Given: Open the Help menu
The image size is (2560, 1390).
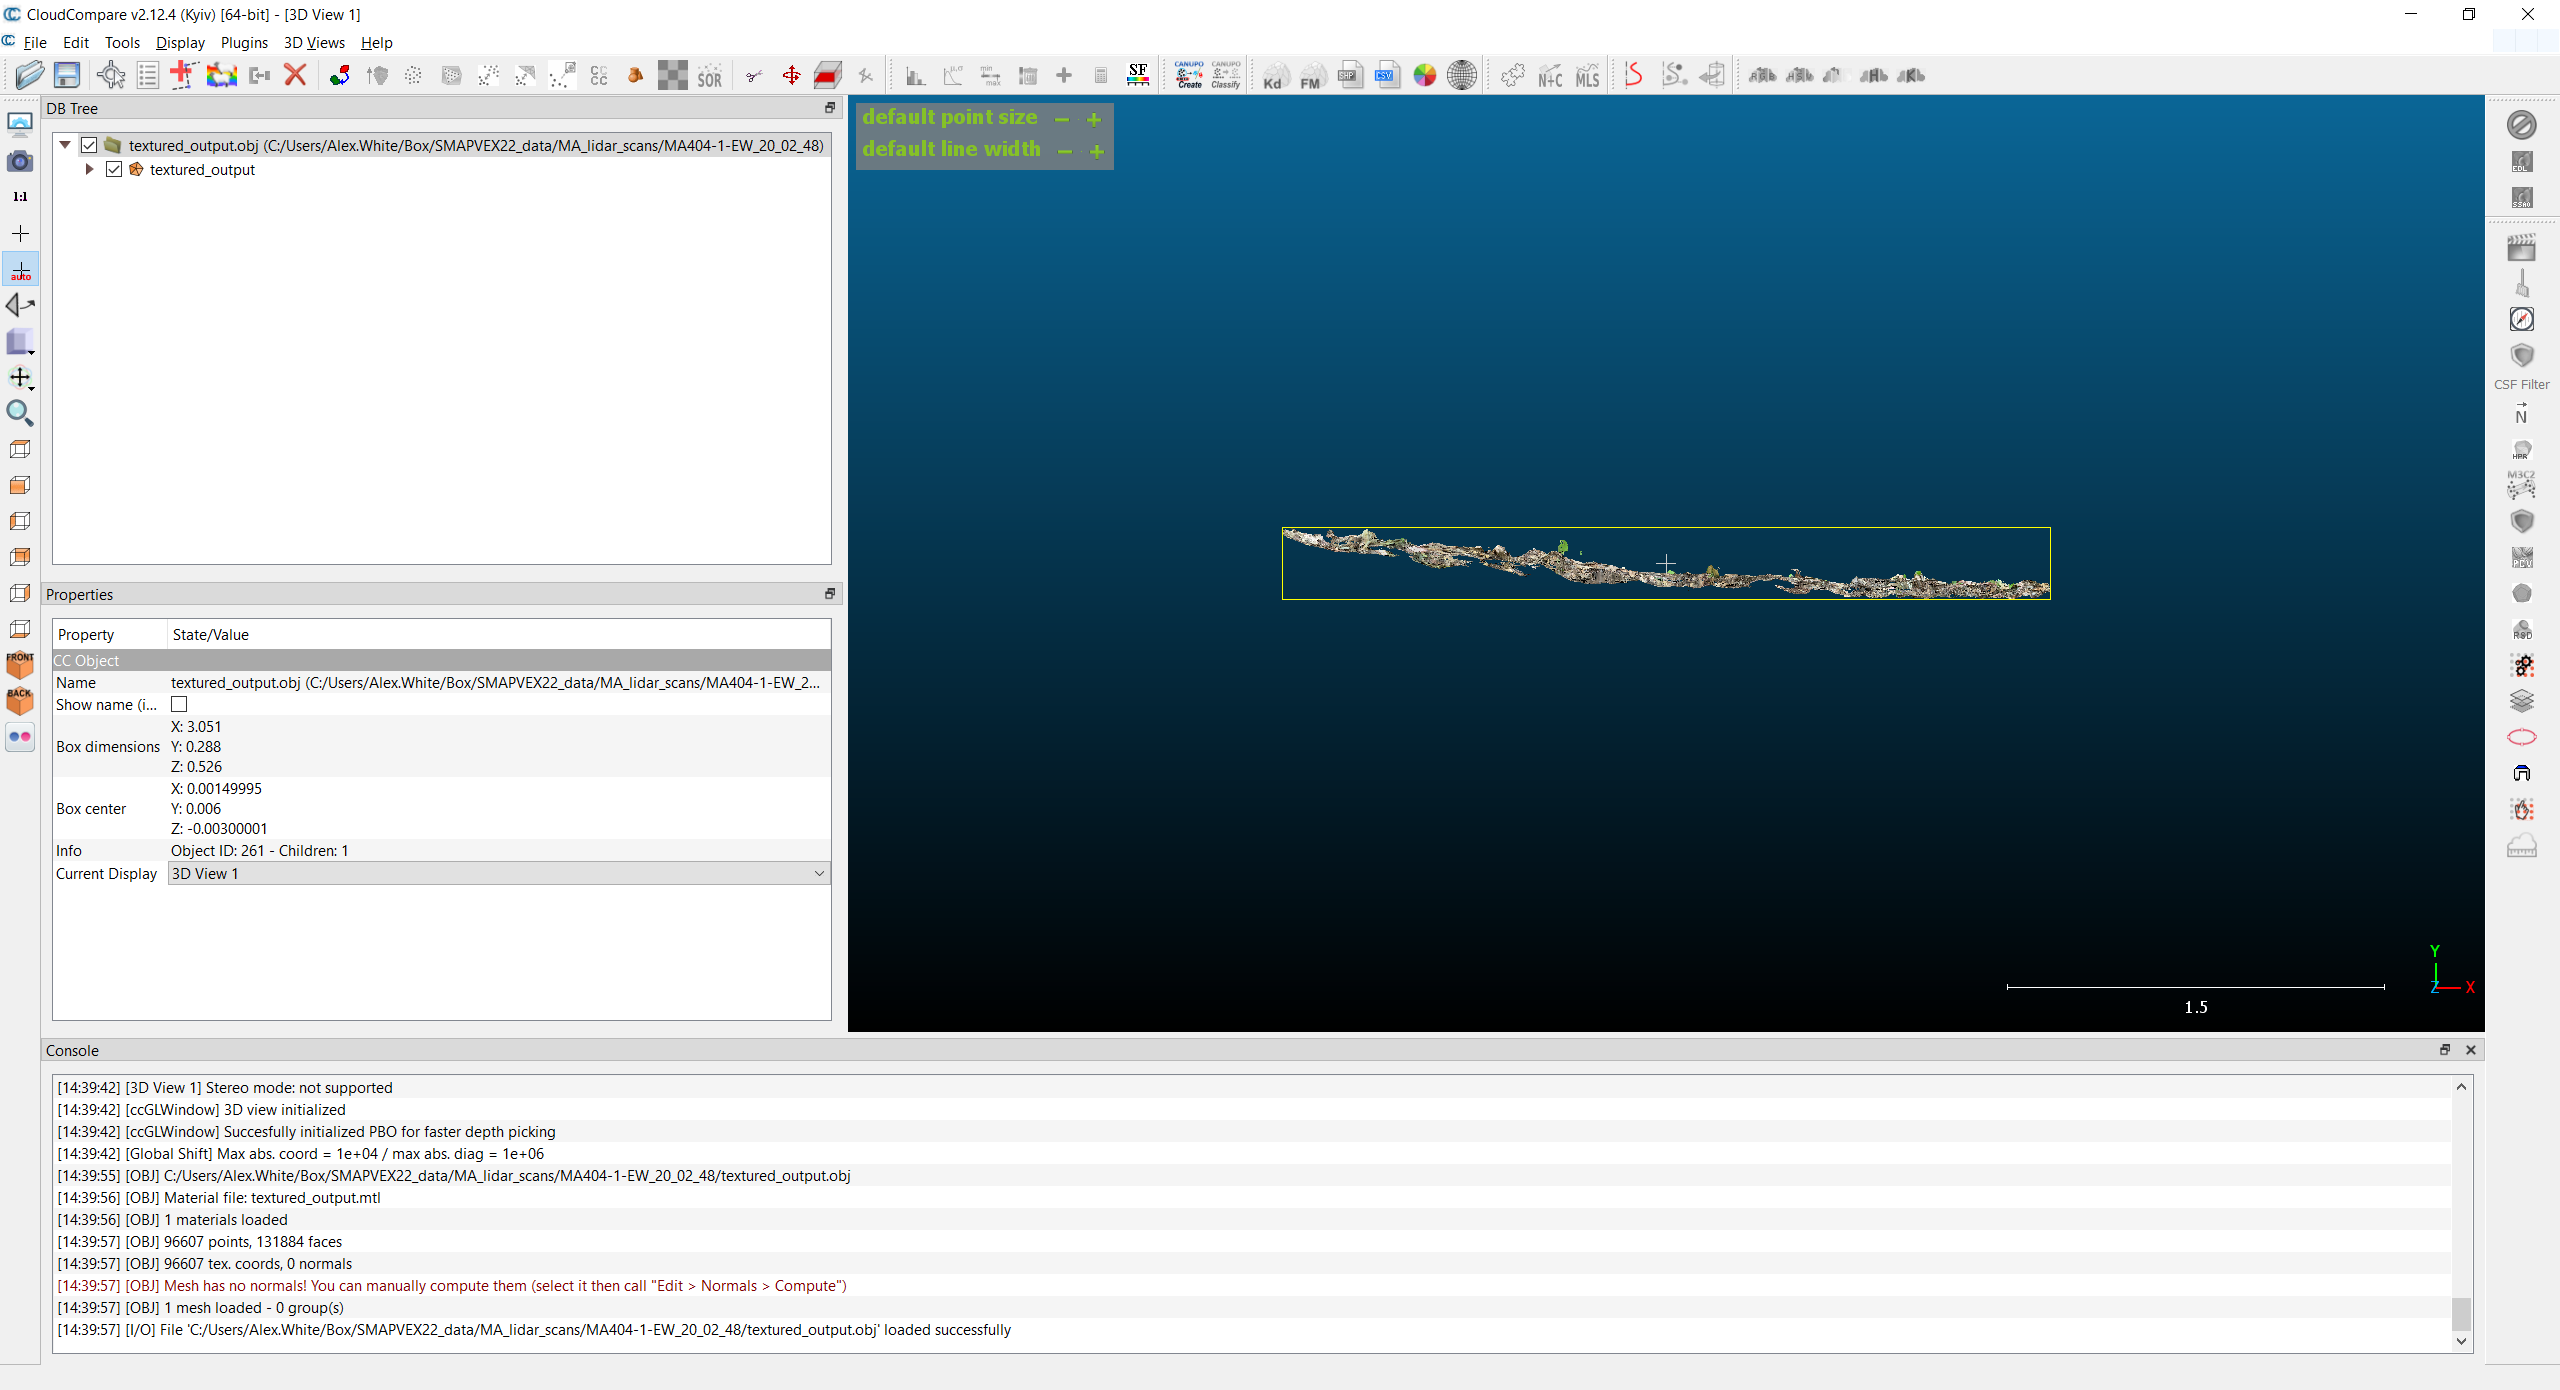Looking at the screenshot, I should [376, 42].
